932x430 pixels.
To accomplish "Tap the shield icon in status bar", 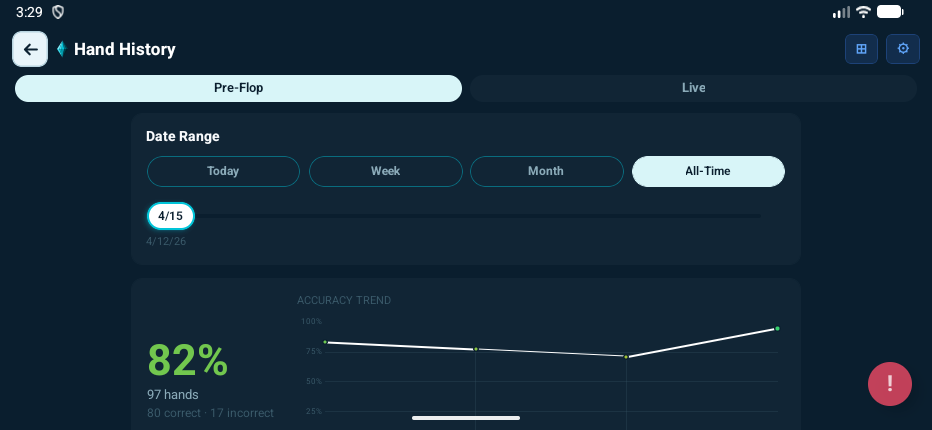I will (x=58, y=12).
